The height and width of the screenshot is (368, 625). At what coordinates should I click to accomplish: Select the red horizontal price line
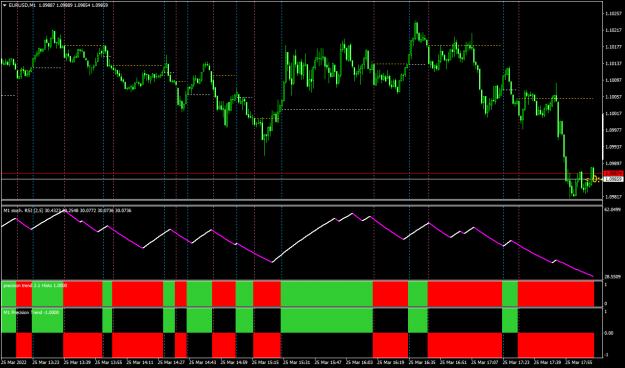pos(302,173)
